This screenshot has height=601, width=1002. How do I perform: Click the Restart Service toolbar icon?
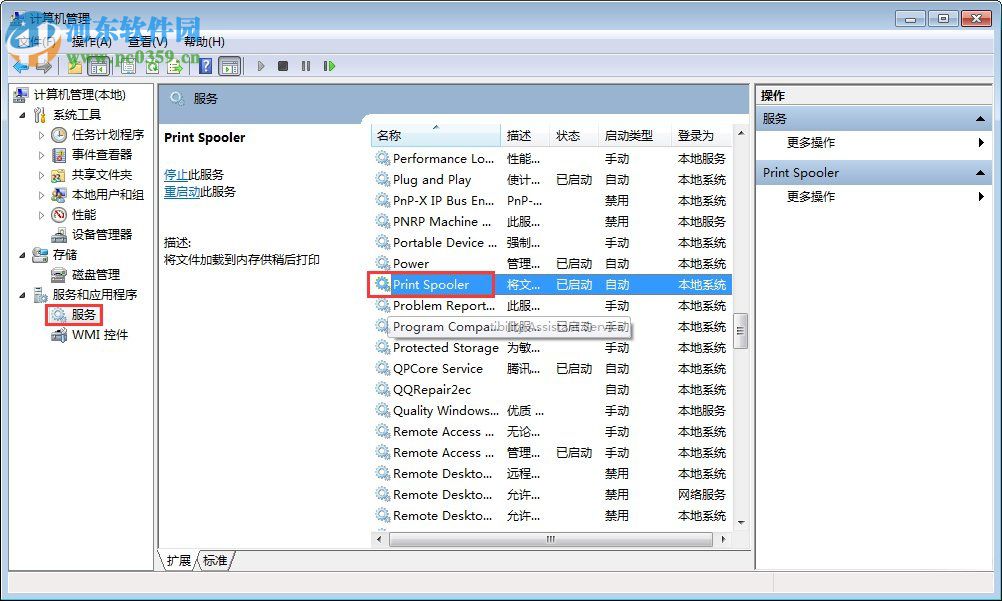point(329,66)
